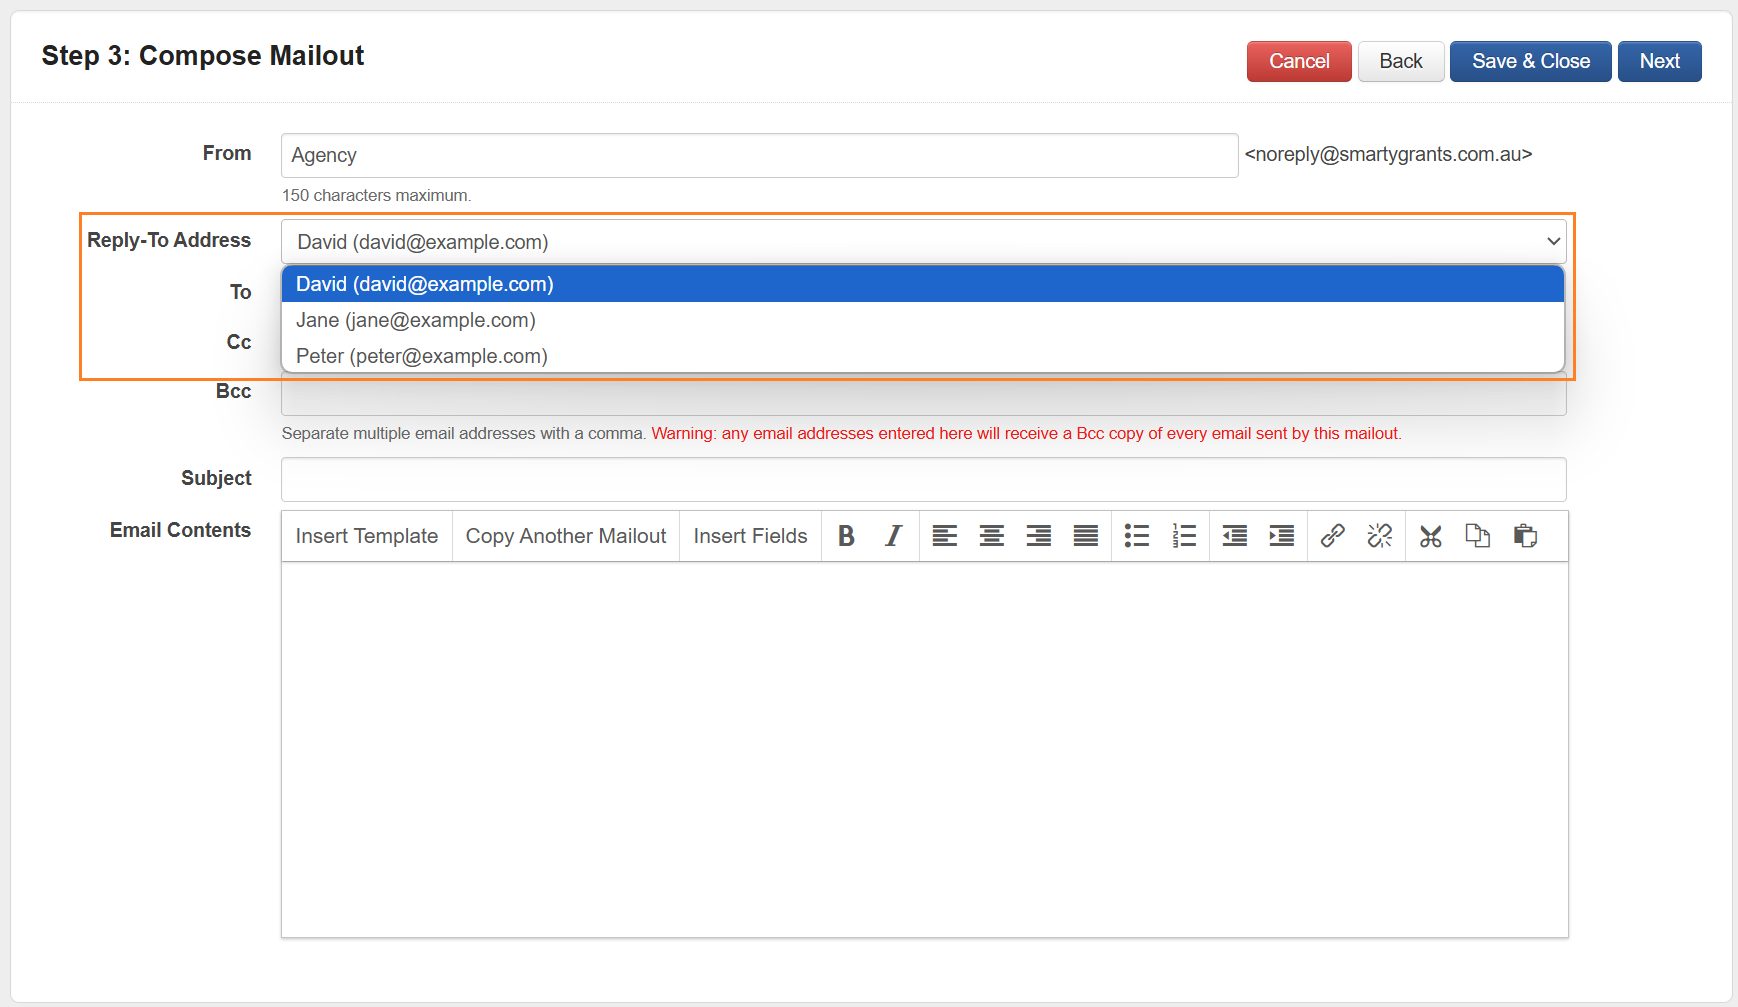This screenshot has height=1007, width=1738.
Task: Collapse the Reply-To Address dropdown
Action: click(x=1553, y=241)
